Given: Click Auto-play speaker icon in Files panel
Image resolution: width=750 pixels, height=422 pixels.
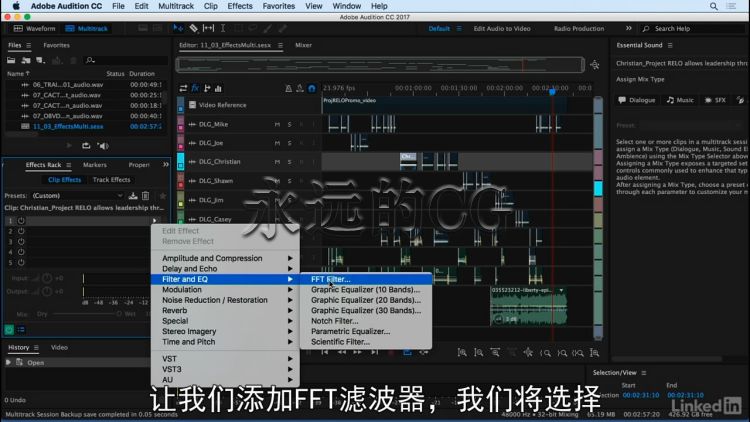Looking at the screenshot, I should coord(103,145).
